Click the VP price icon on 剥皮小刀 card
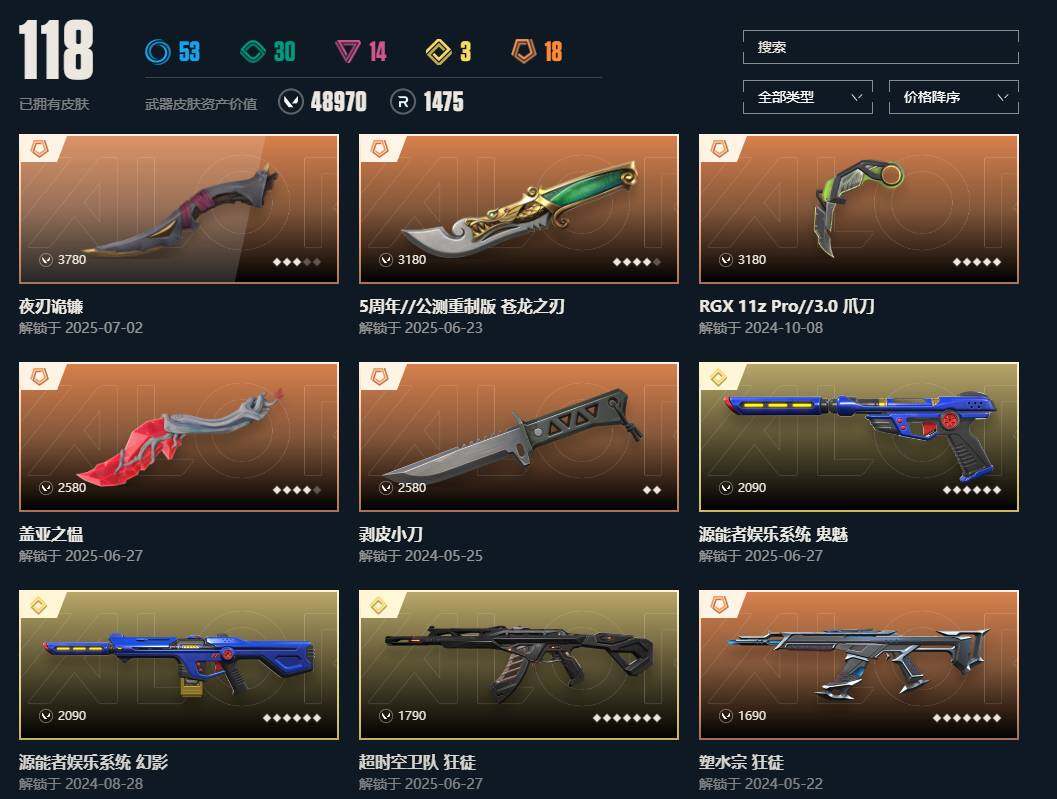The image size is (1057, 799). coord(386,487)
